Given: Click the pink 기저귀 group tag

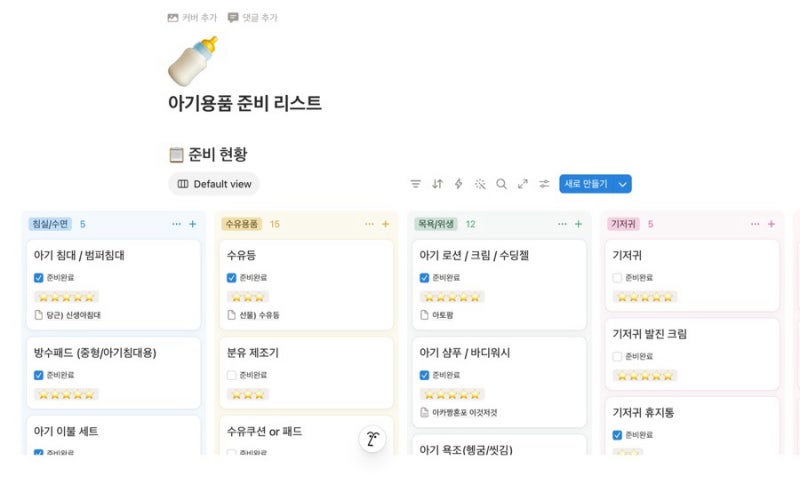Looking at the screenshot, I should click(623, 224).
